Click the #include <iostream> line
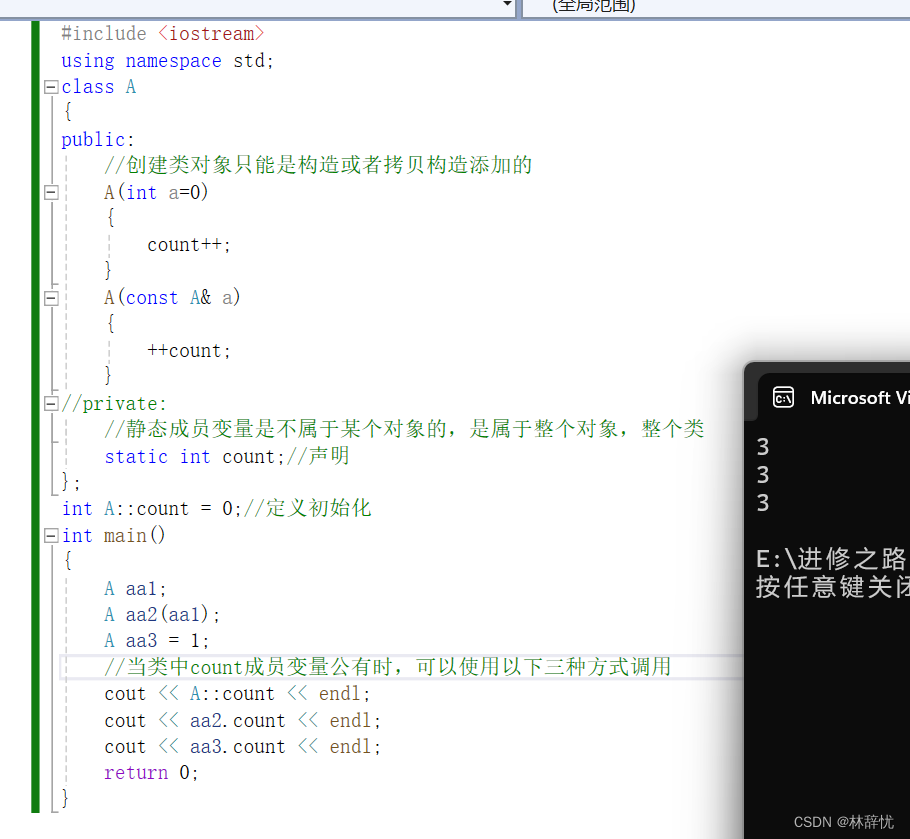The width and height of the screenshot is (910, 839). pos(162,34)
